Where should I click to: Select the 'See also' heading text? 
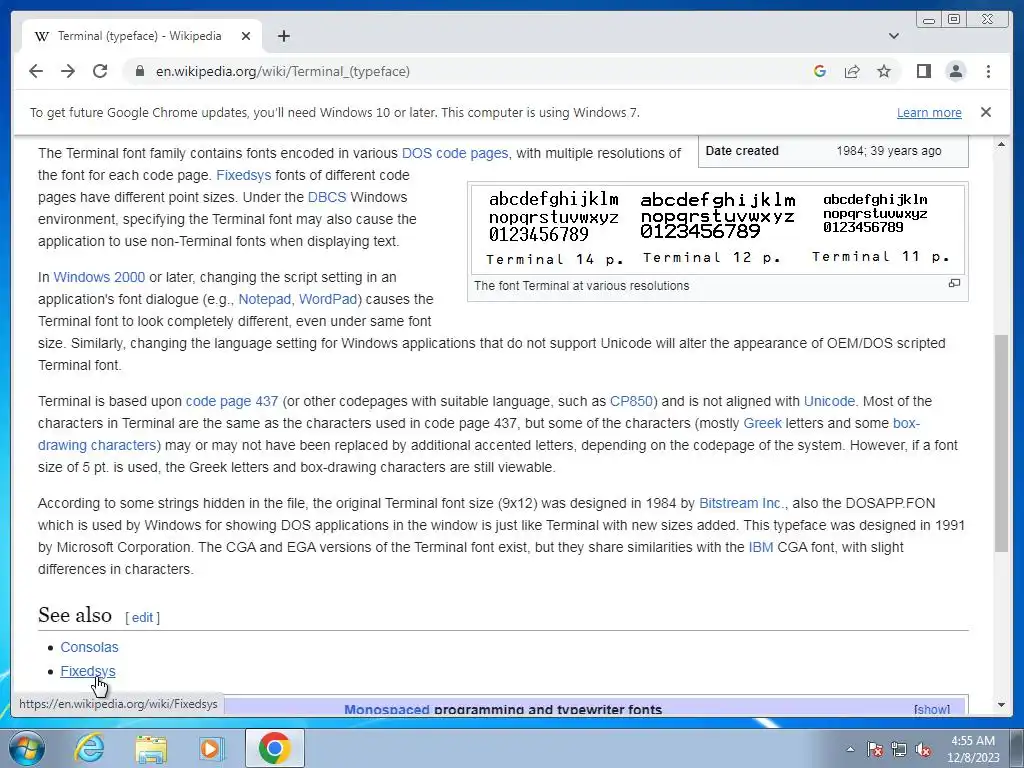74,615
